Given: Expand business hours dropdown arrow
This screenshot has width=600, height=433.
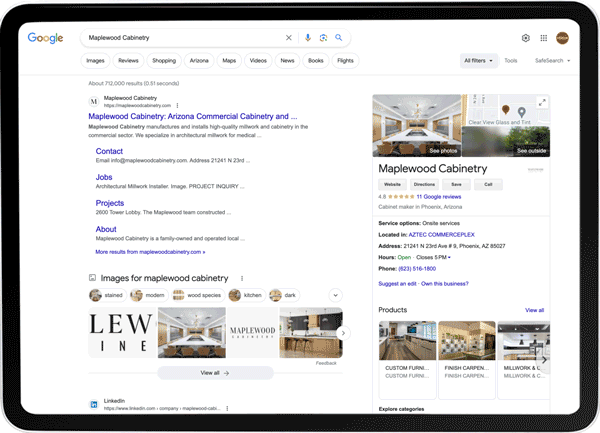Looking at the screenshot, I should tap(449, 257).
